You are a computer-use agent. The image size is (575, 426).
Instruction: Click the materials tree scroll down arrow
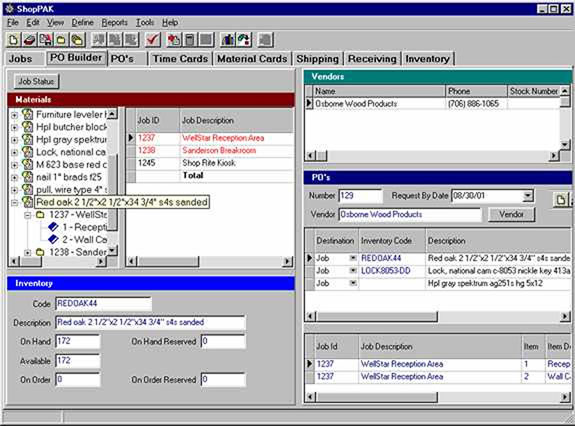[112, 250]
